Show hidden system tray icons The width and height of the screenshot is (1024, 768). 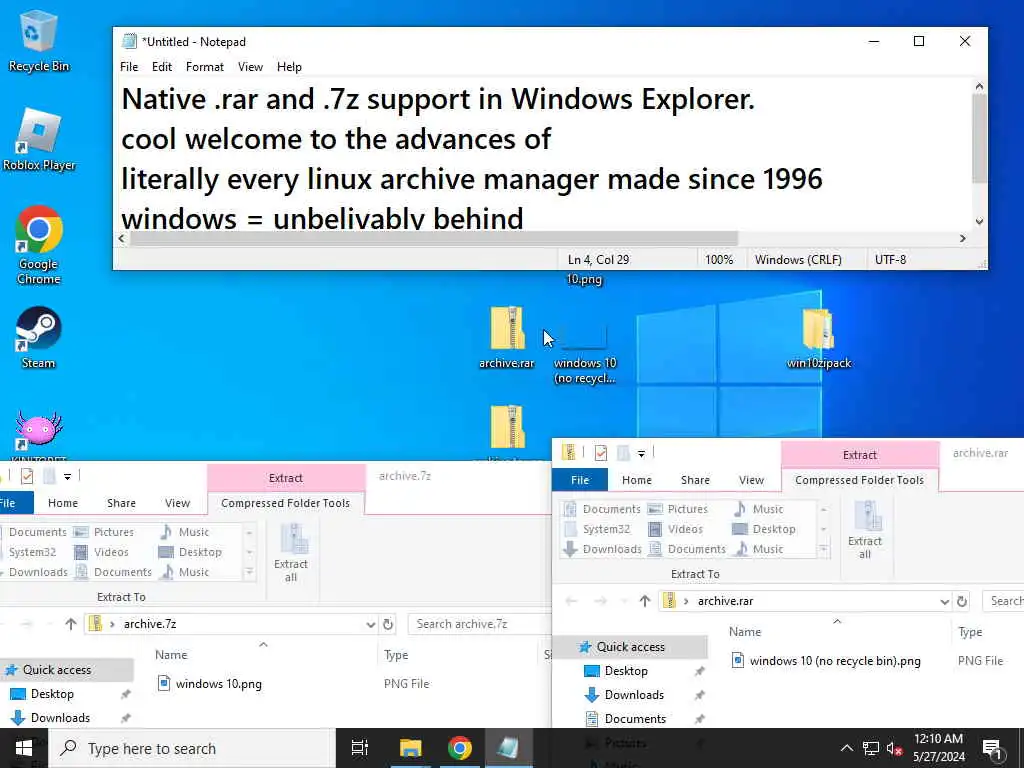(x=846, y=748)
